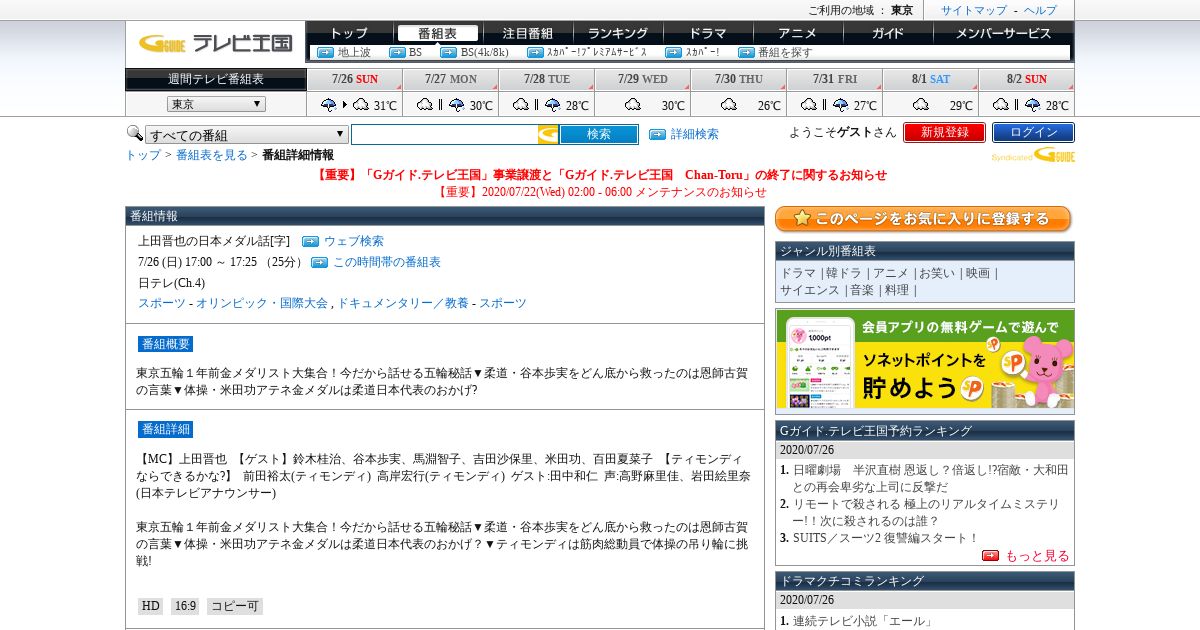The image size is (1200, 630).
Task: Click the 7/29 WED cloud weather icon
Action: click(632, 105)
